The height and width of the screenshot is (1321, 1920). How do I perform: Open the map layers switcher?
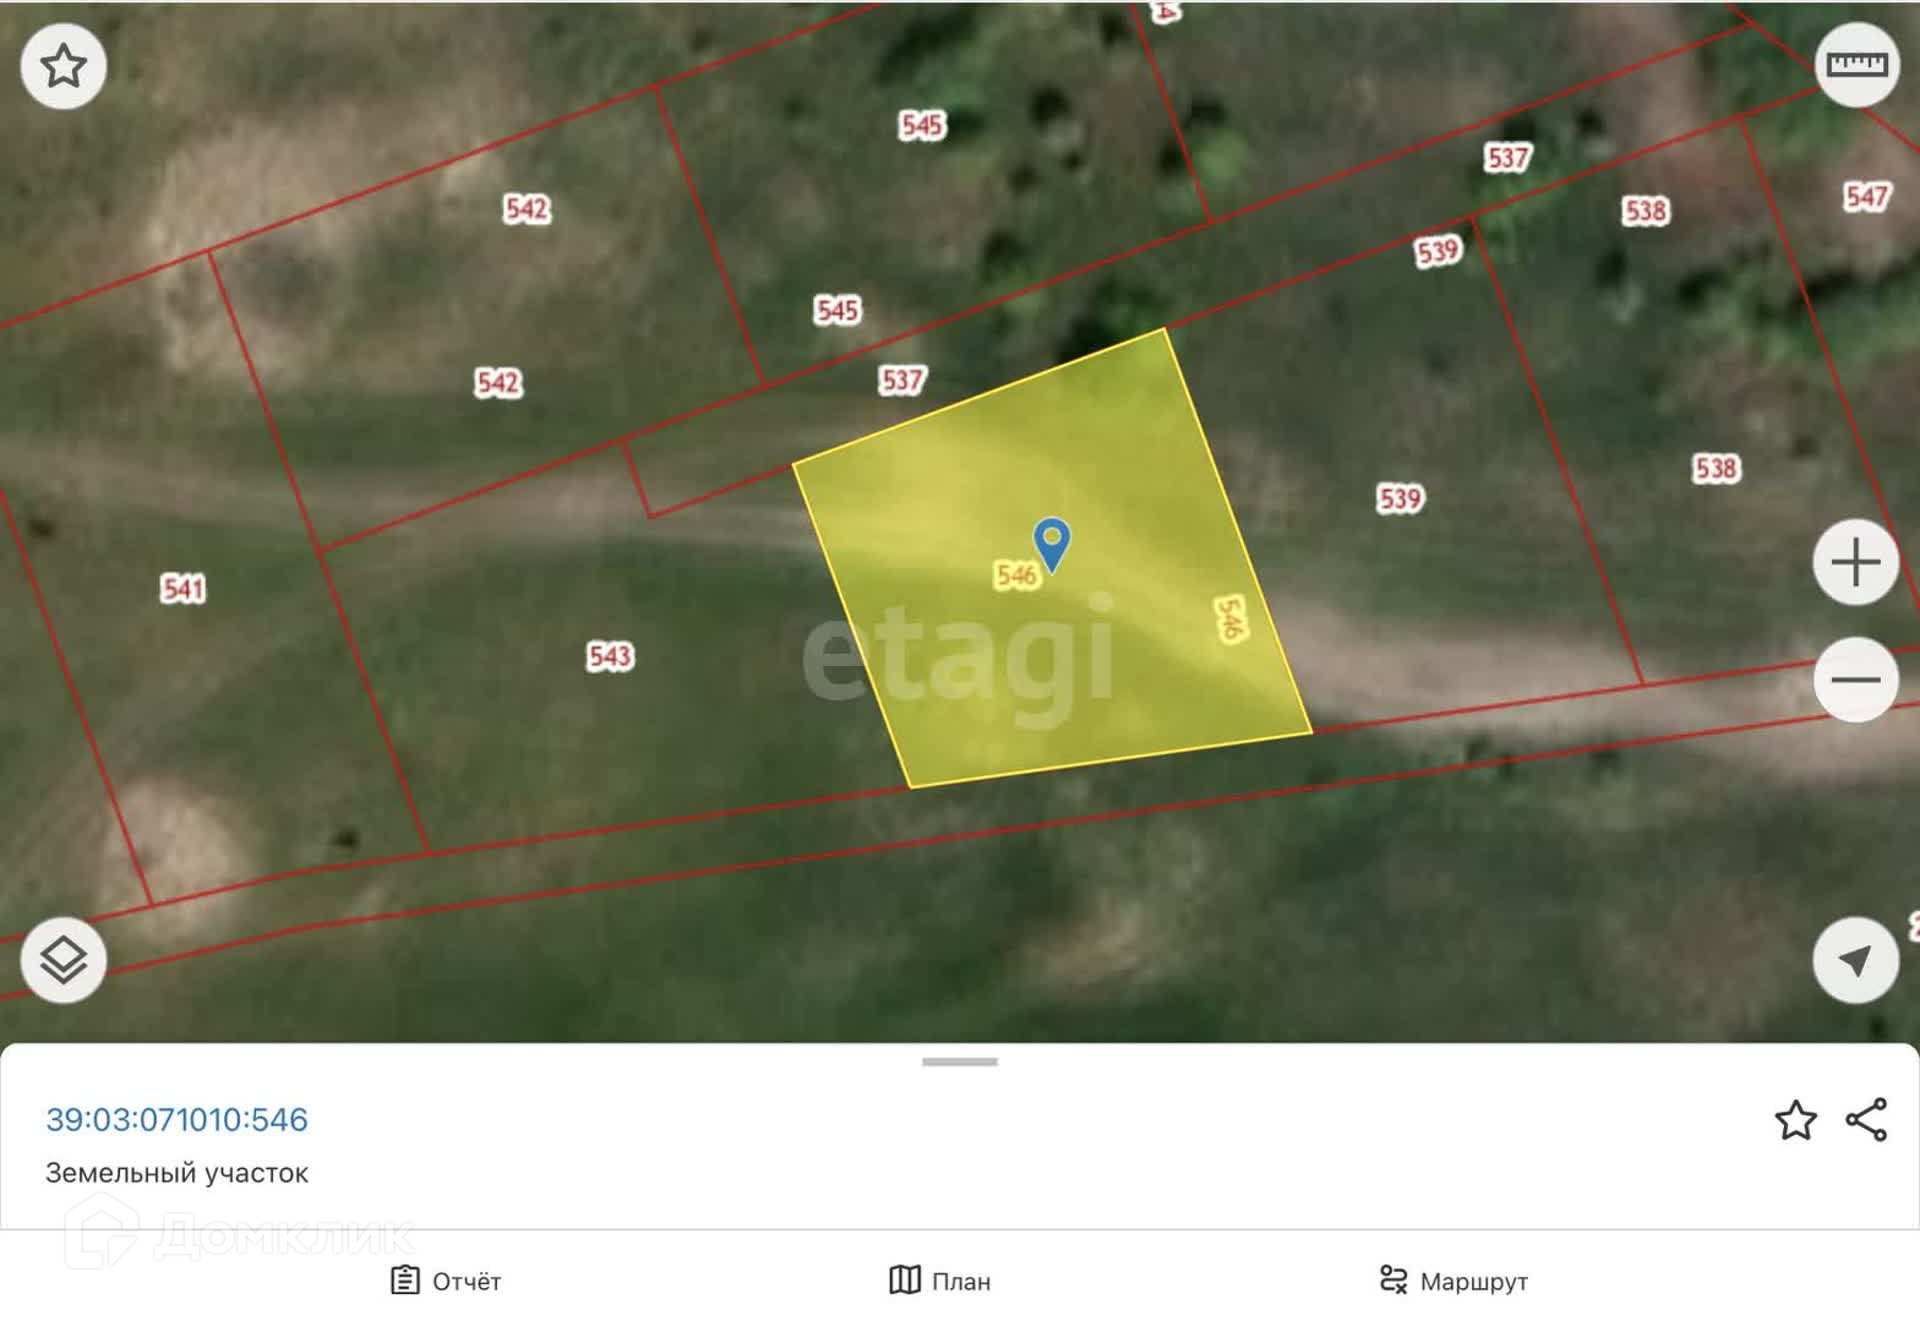(x=63, y=960)
